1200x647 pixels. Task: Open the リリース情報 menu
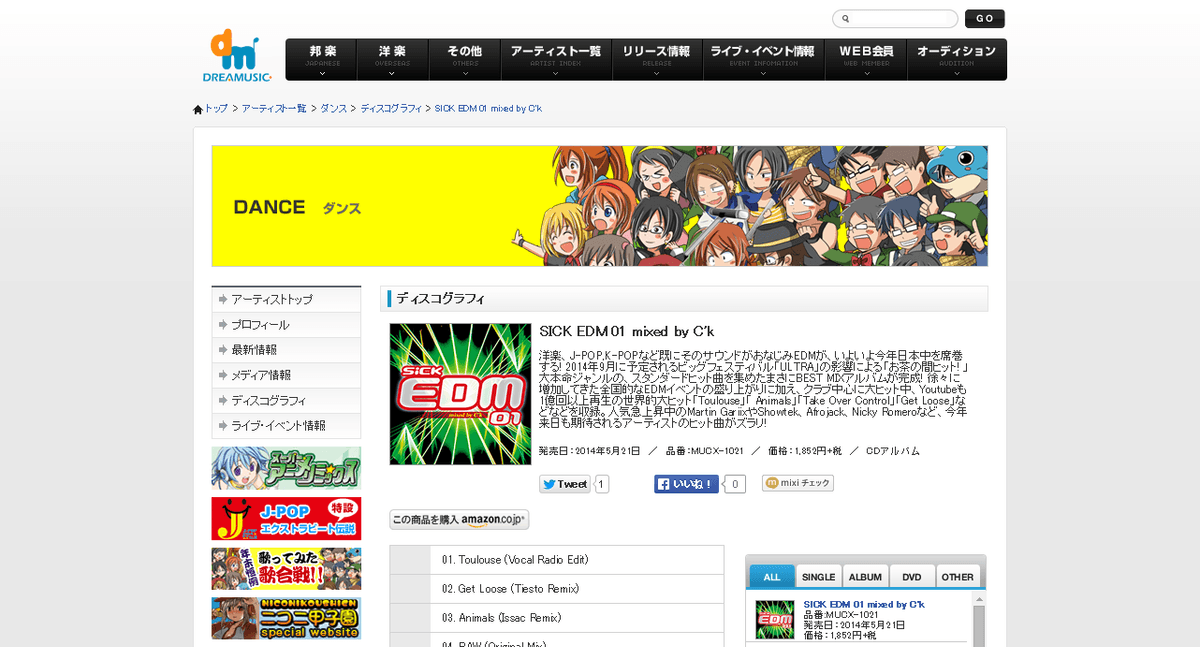pyautogui.click(x=657, y=59)
